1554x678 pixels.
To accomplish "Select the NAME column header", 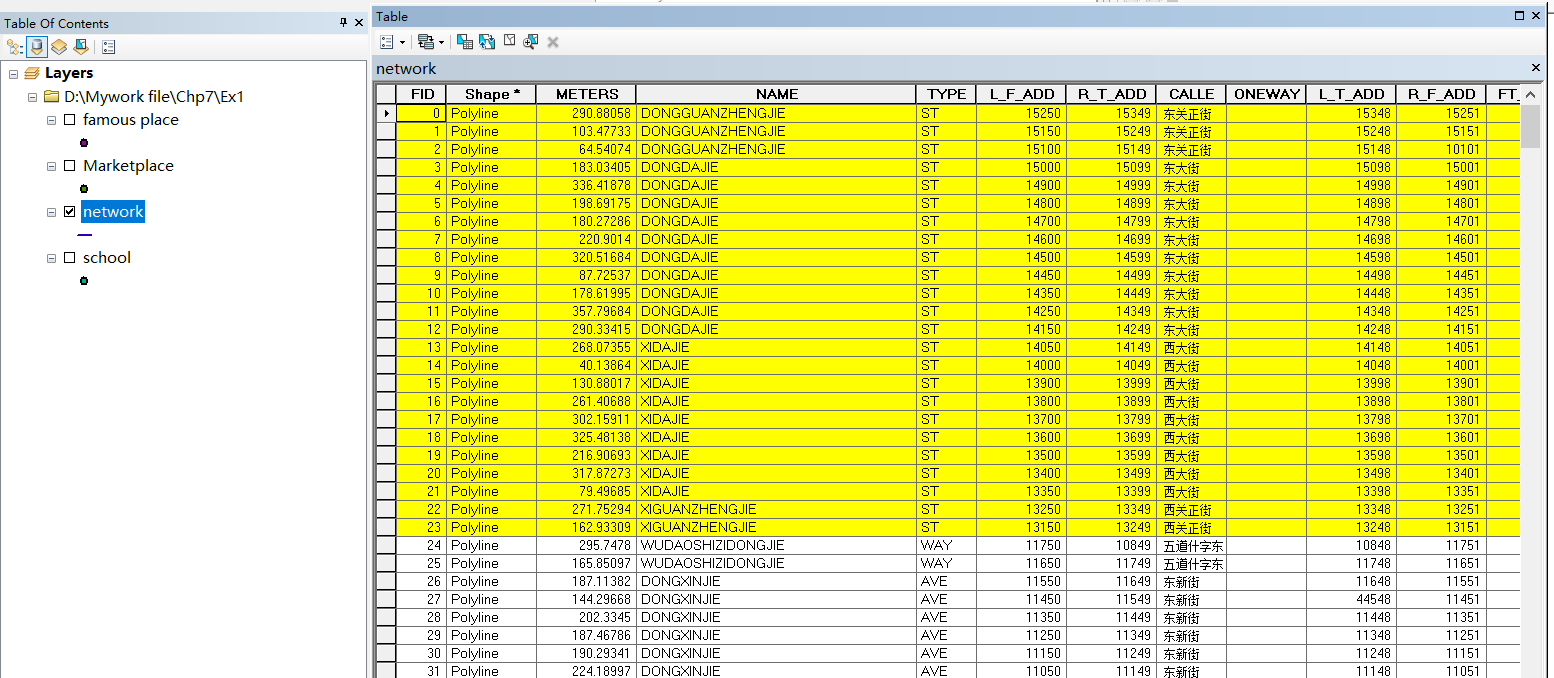I will 777,94.
